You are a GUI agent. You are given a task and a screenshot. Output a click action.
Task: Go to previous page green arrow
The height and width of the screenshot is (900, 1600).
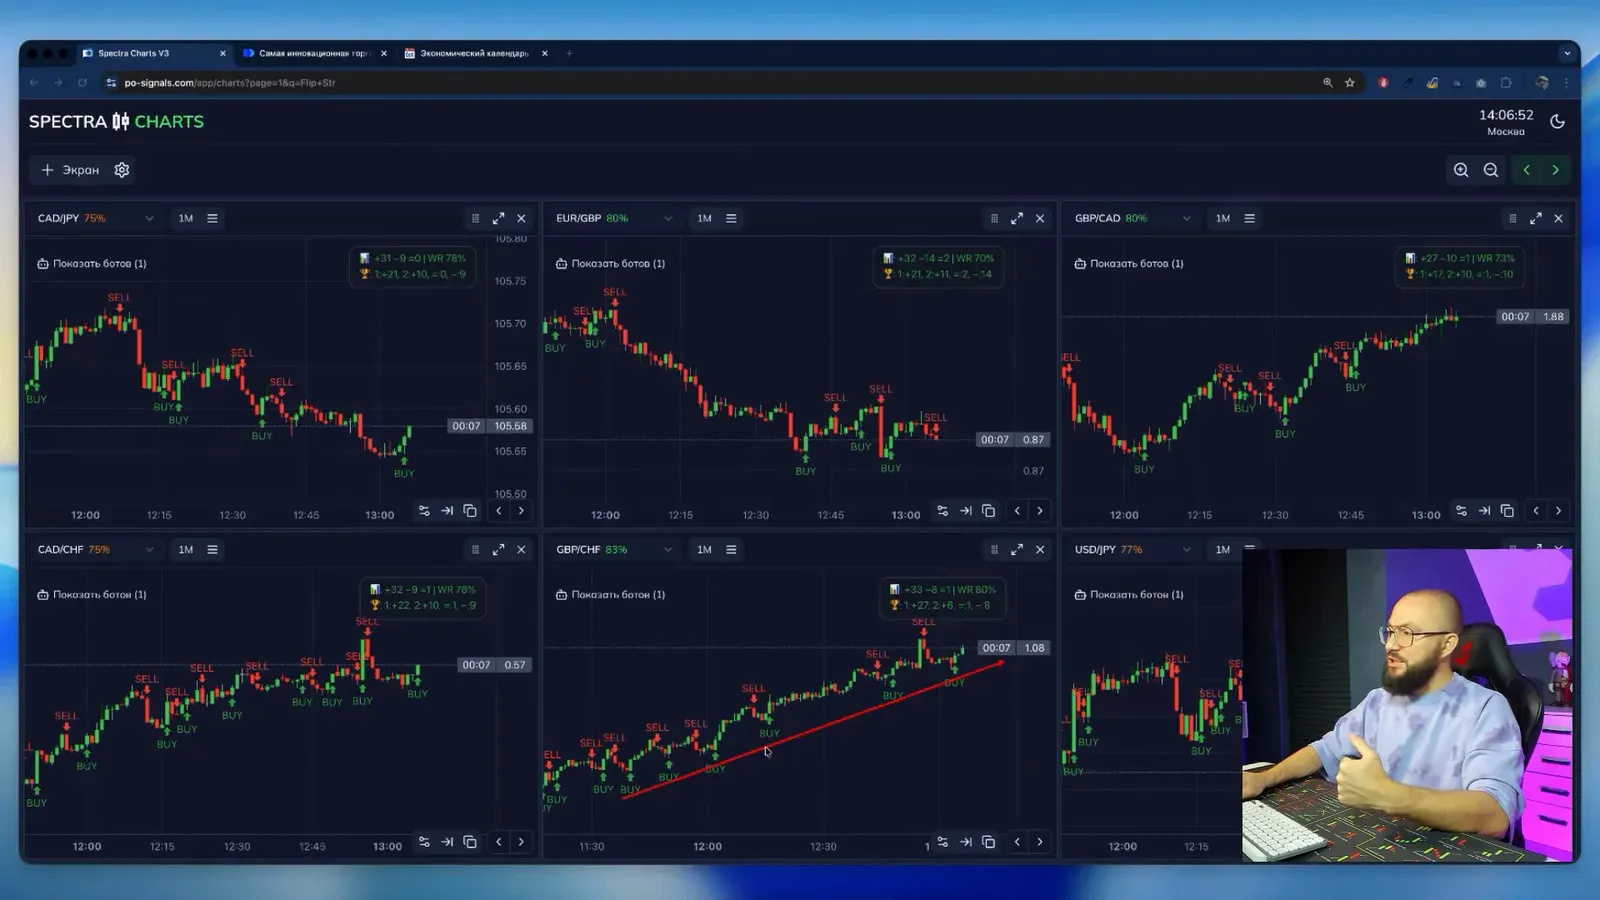point(1526,170)
